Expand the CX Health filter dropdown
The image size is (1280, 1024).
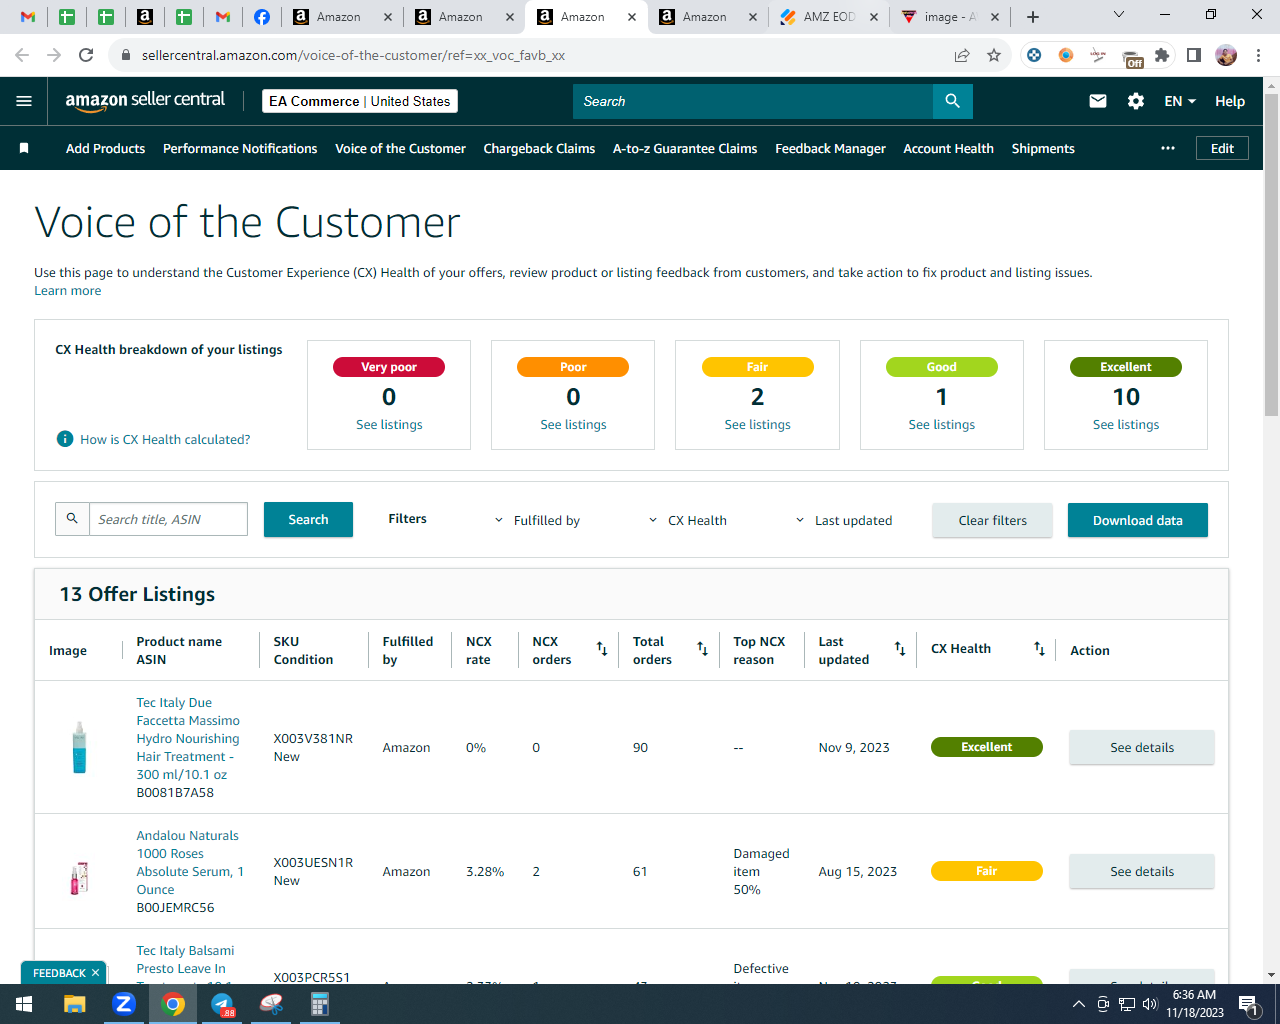688,520
